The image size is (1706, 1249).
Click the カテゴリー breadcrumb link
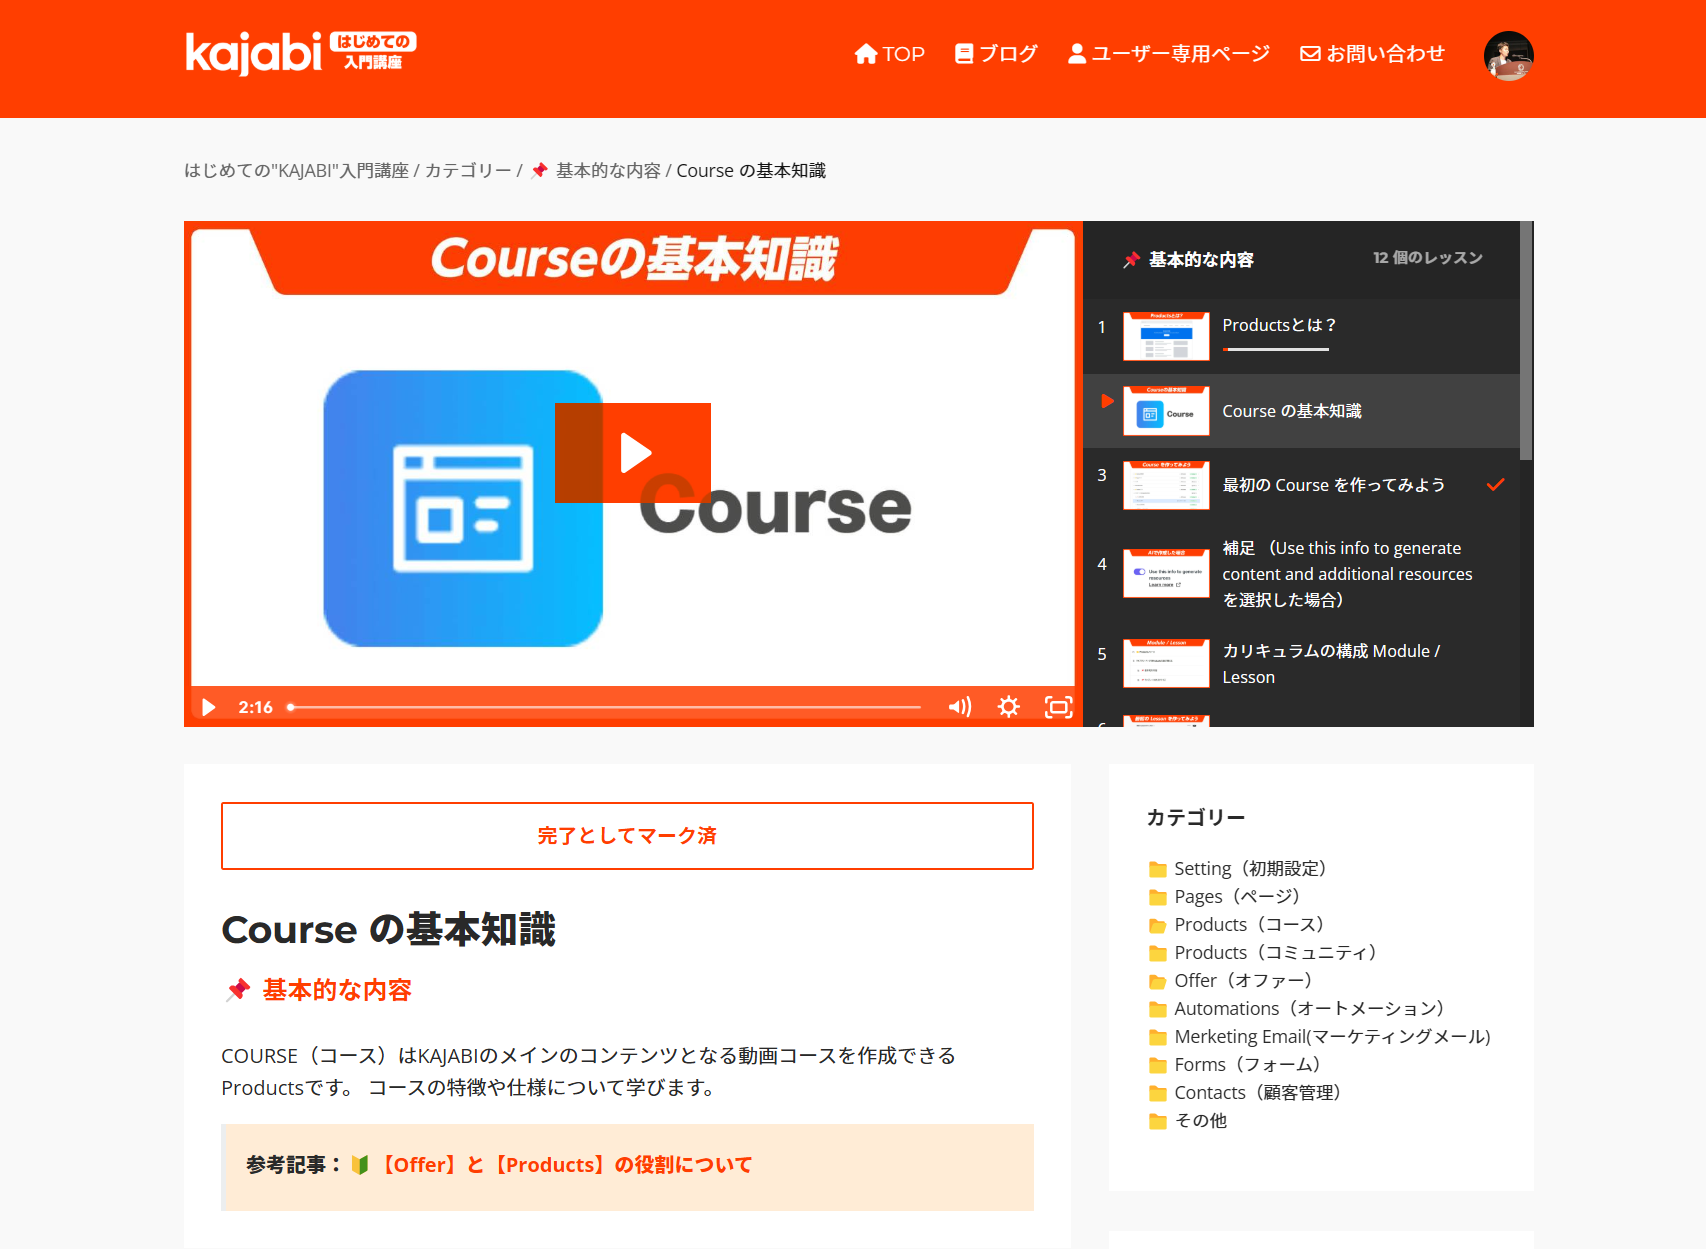[468, 171]
